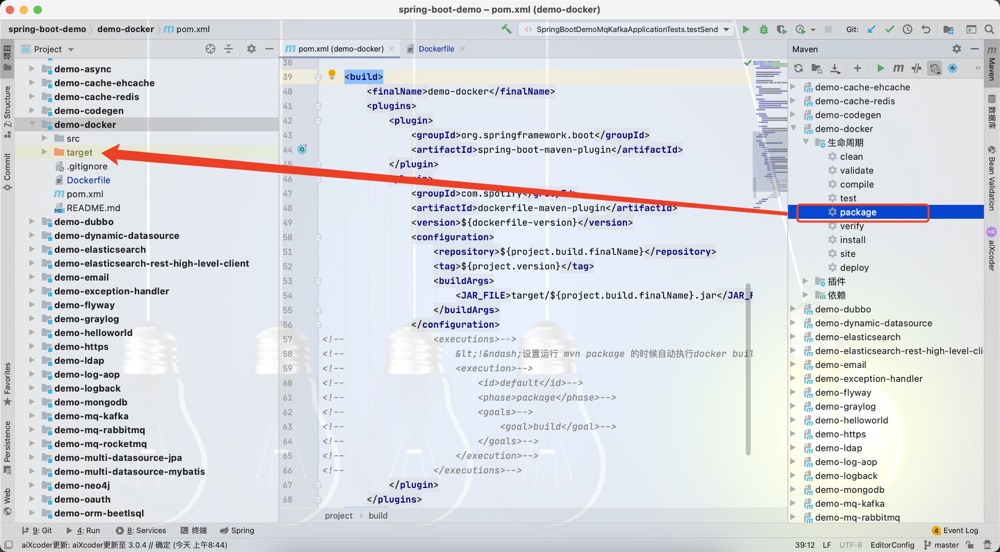Open the Event Log
1000x552 pixels.
coord(955,530)
